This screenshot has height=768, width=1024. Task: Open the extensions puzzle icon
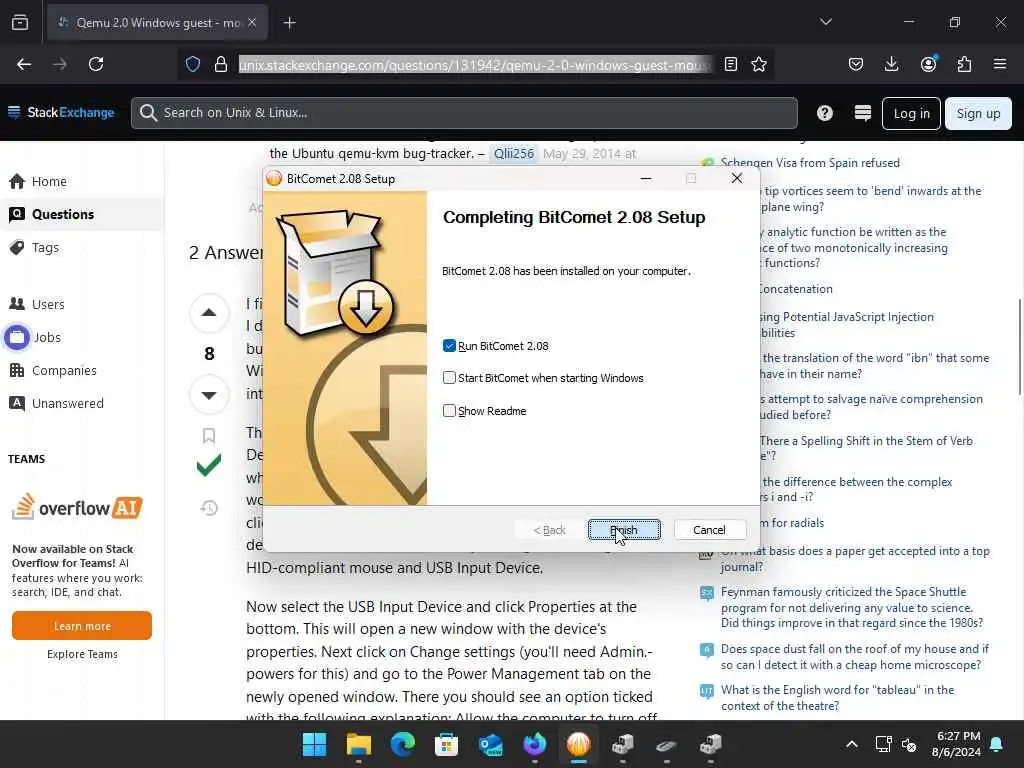(964, 64)
